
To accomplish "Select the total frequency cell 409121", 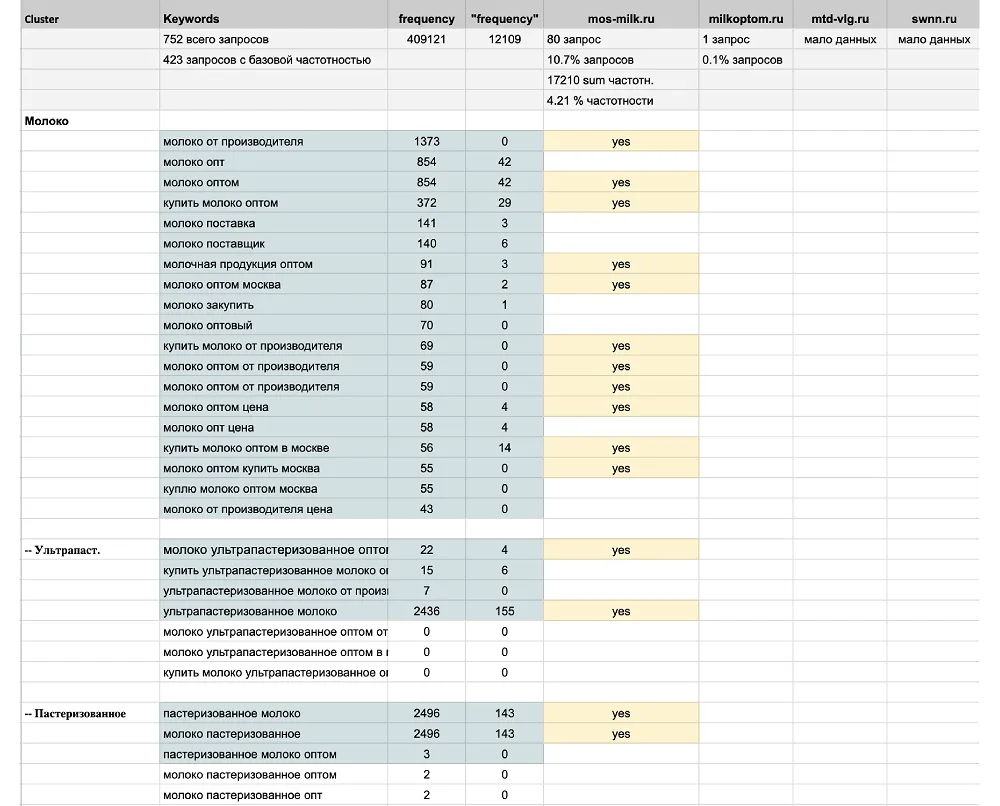I will coord(426,40).
